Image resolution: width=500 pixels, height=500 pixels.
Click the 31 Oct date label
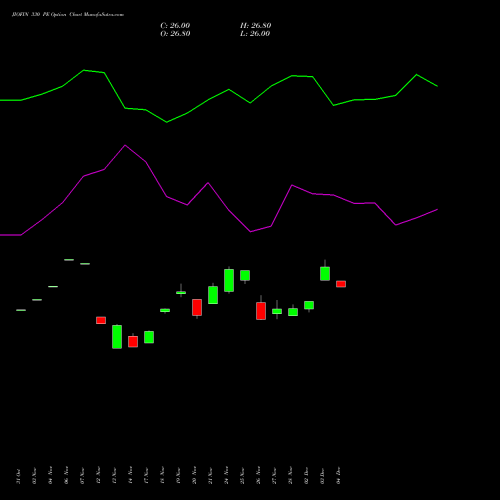tap(19, 476)
